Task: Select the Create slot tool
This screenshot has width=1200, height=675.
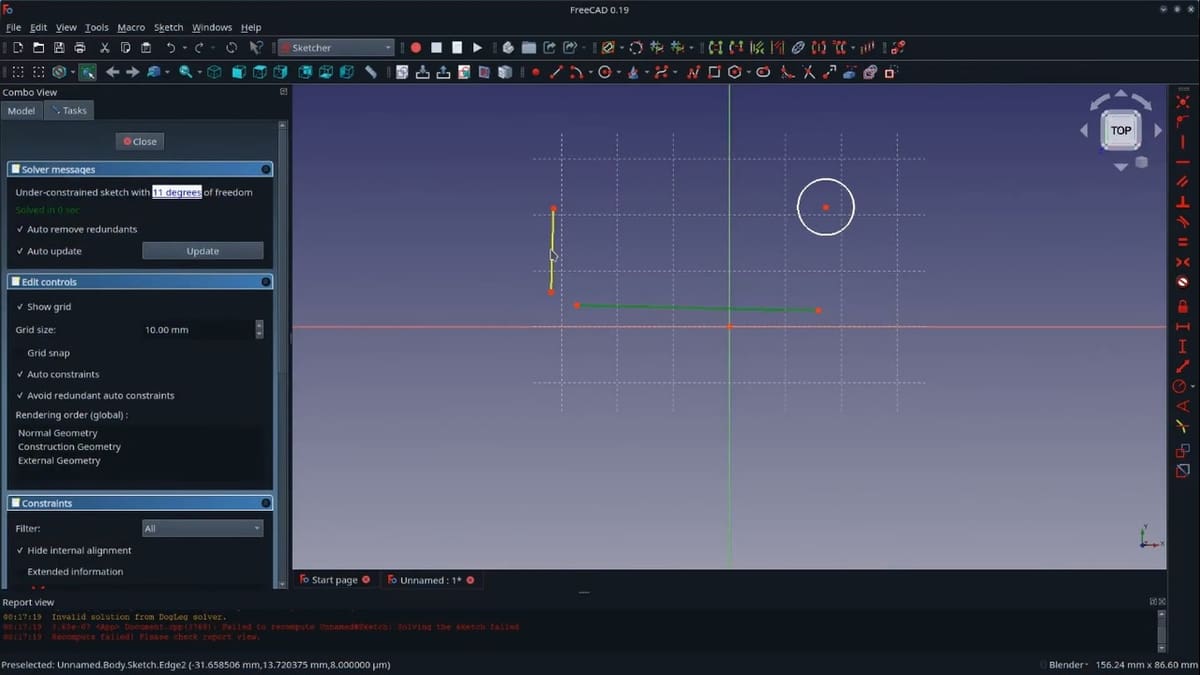Action: click(x=763, y=72)
